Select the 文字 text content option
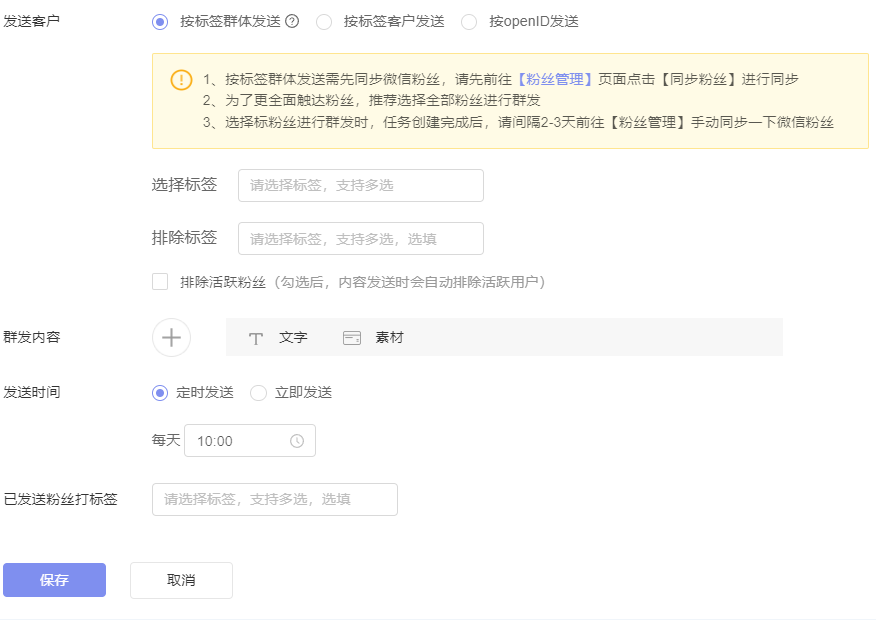Screen dimensions: 876x620 pos(292,338)
